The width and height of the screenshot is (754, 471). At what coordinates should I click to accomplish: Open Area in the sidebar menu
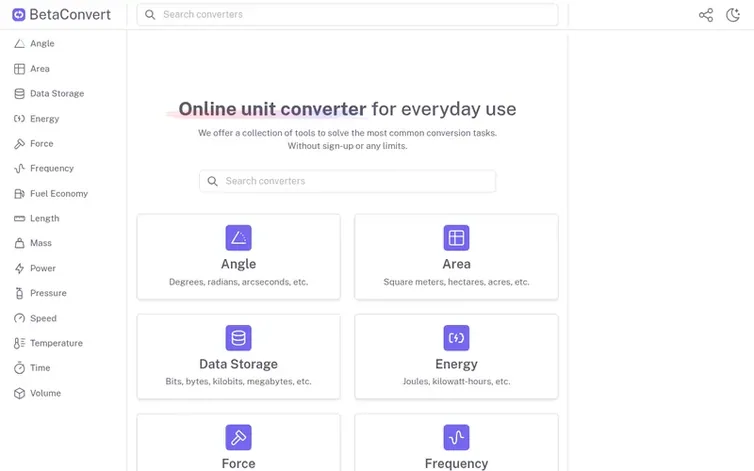click(39, 69)
